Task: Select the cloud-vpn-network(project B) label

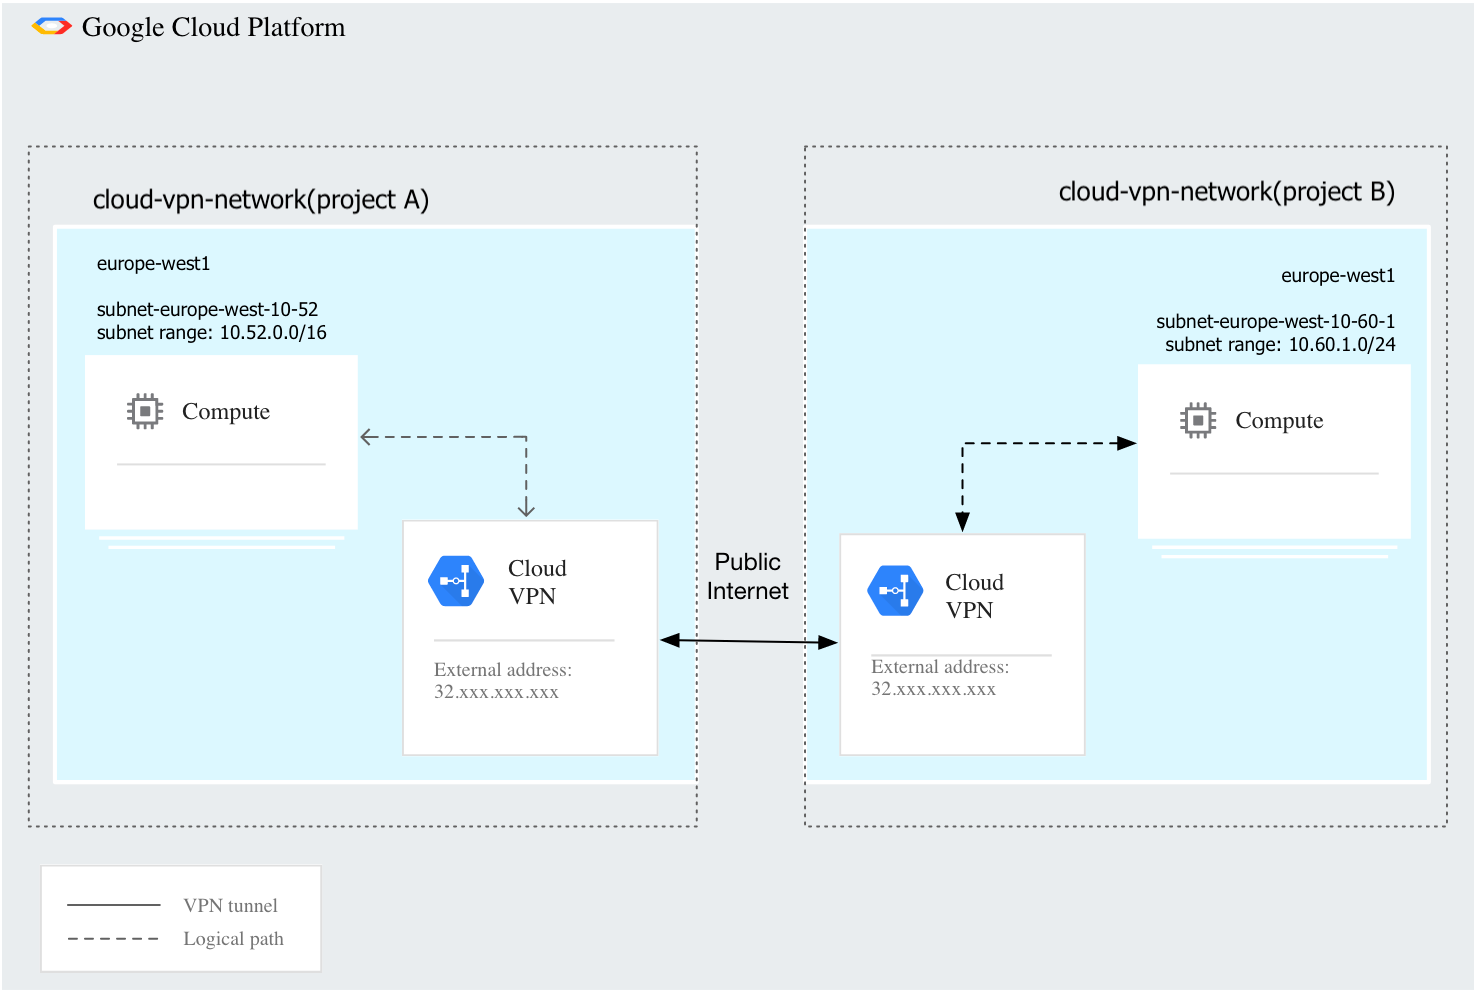Action: (x=1227, y=192)
